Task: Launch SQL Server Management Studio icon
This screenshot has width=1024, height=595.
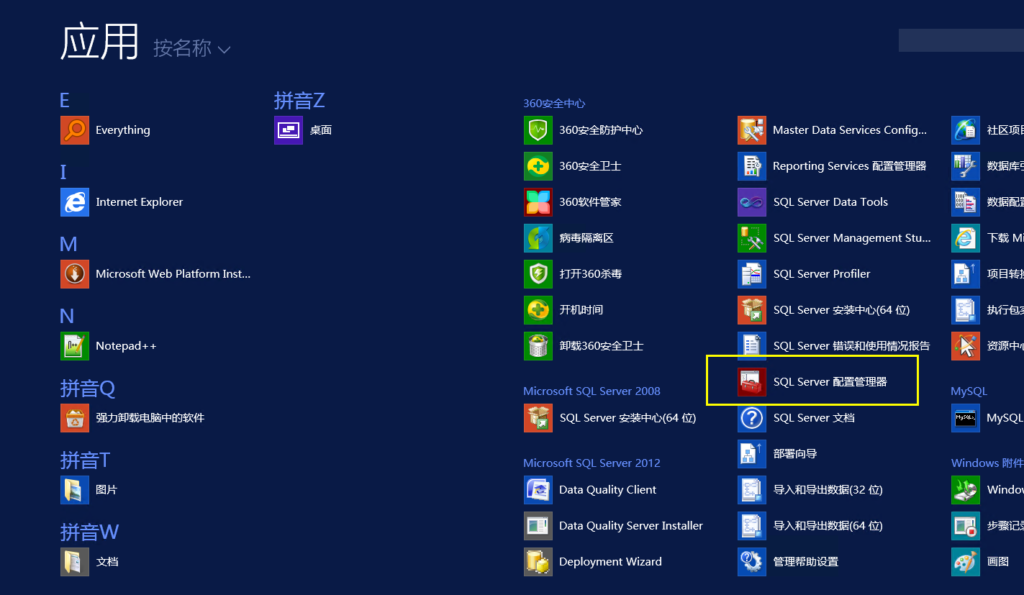Action: pyautogui.click(x=752, y=238)
